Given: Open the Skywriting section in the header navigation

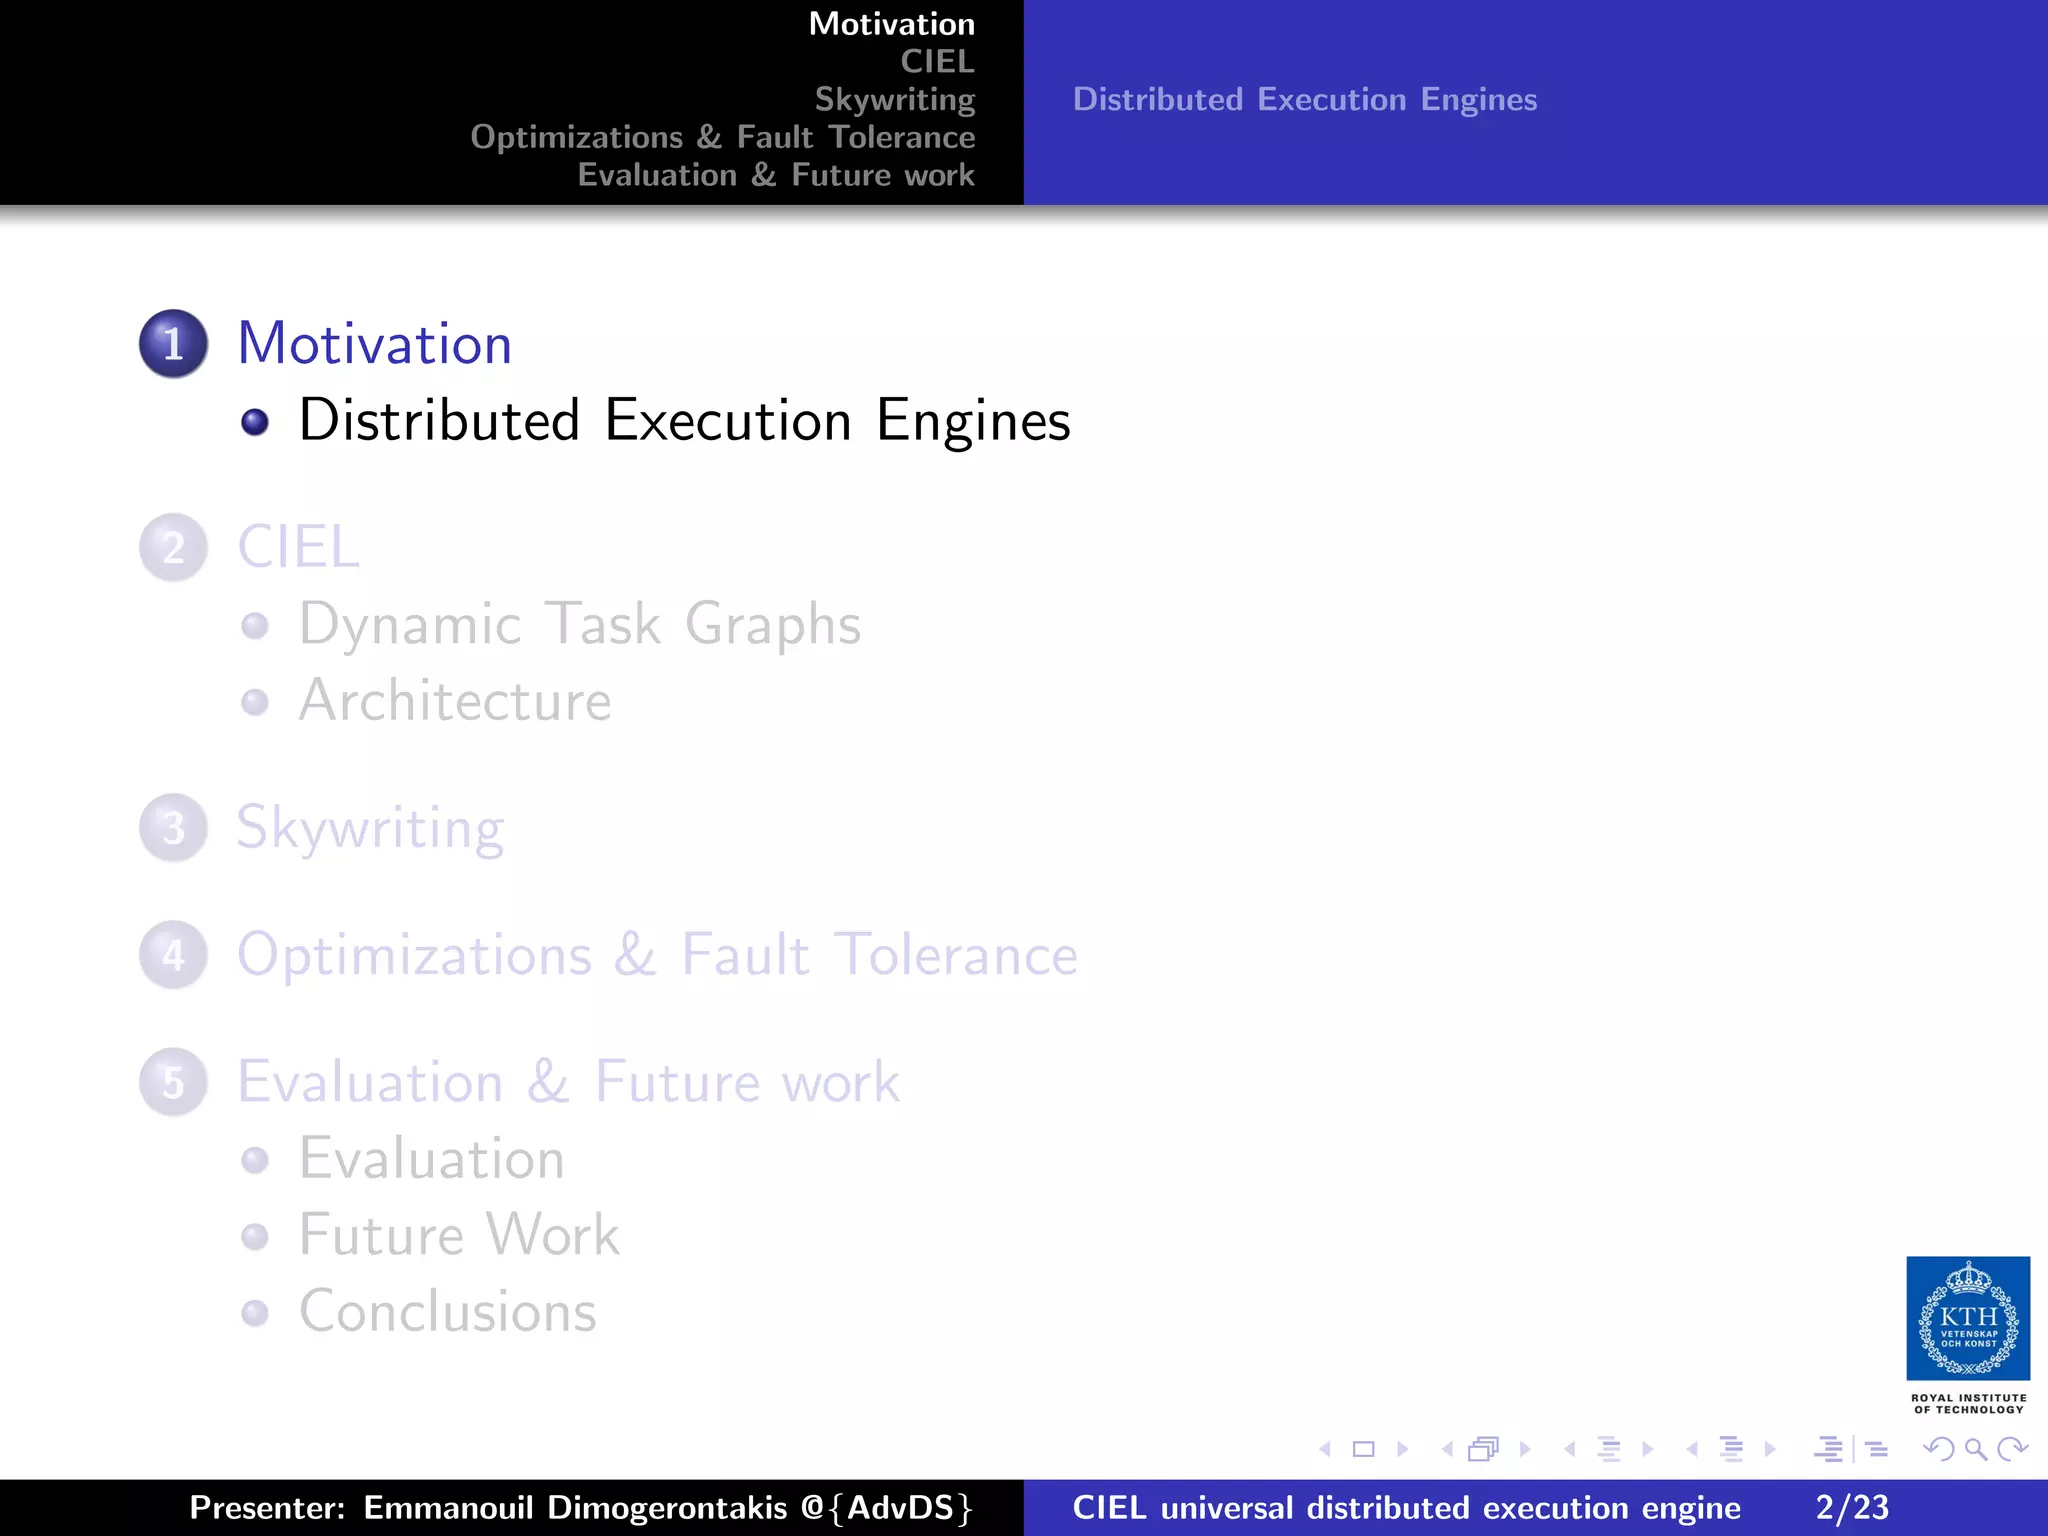Looking at the screenshot, I should [895, 100].
